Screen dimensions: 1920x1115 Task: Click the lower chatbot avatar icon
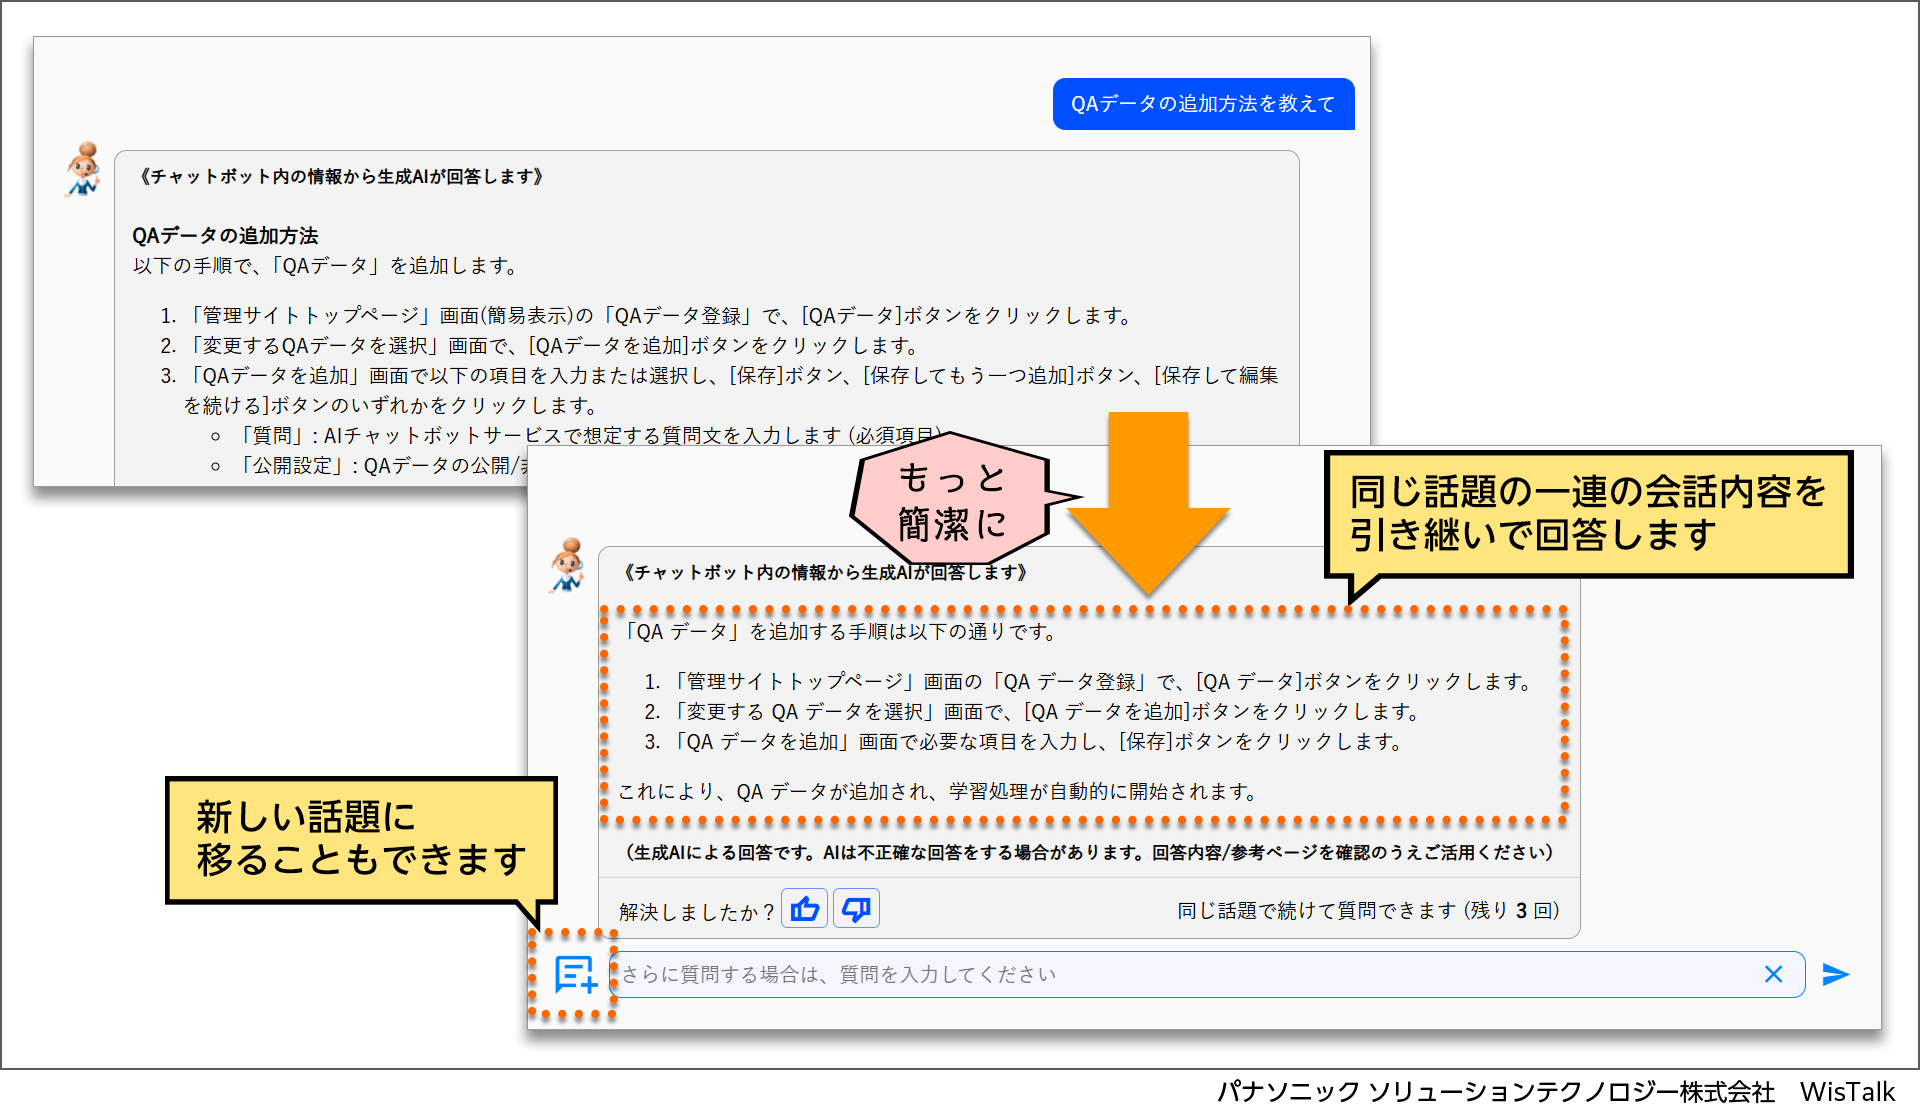click(568, 565)
